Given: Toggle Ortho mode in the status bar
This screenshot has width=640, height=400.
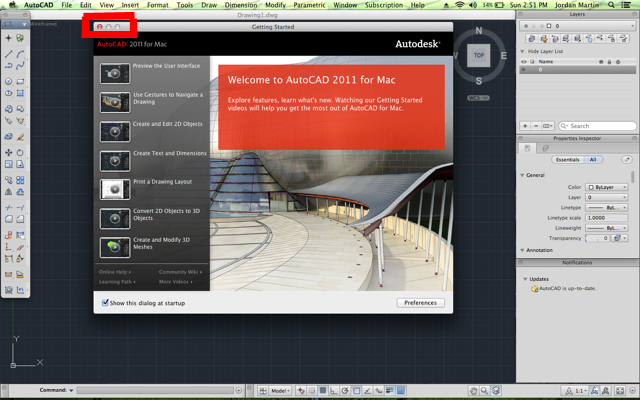Looking at the screenshot, I should click(334, 391).
